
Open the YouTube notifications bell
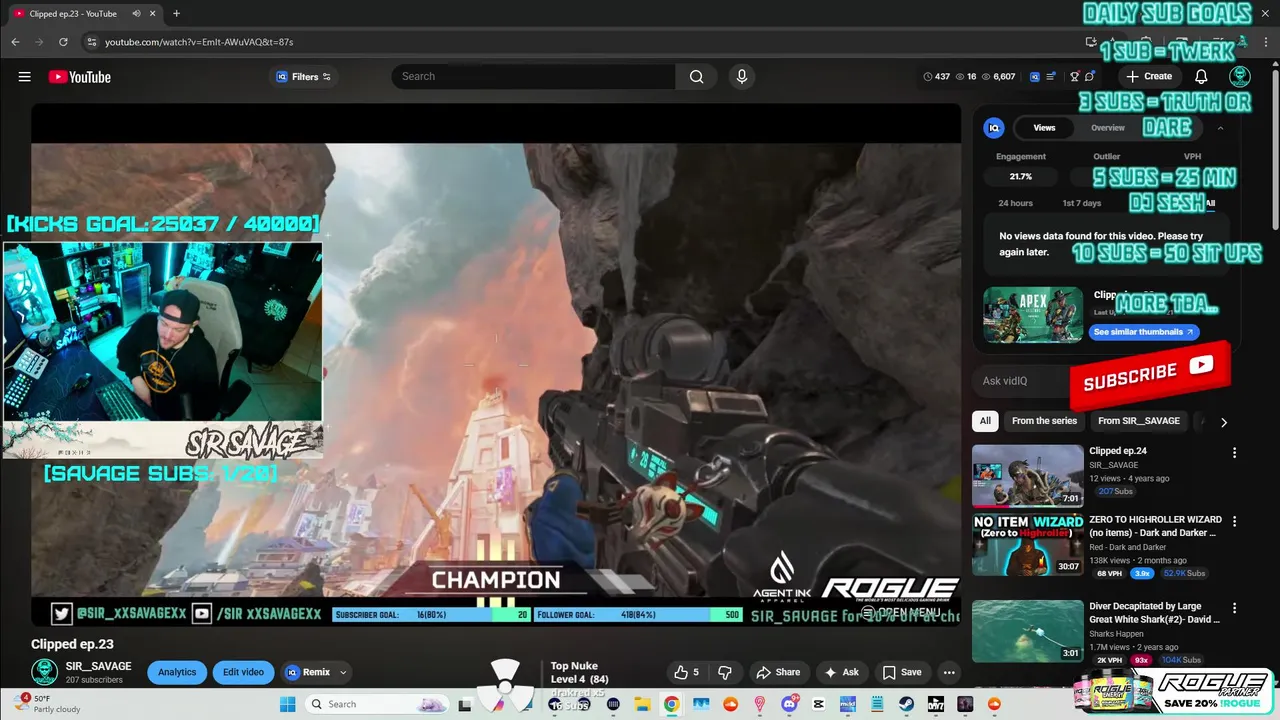(1201, 77)
